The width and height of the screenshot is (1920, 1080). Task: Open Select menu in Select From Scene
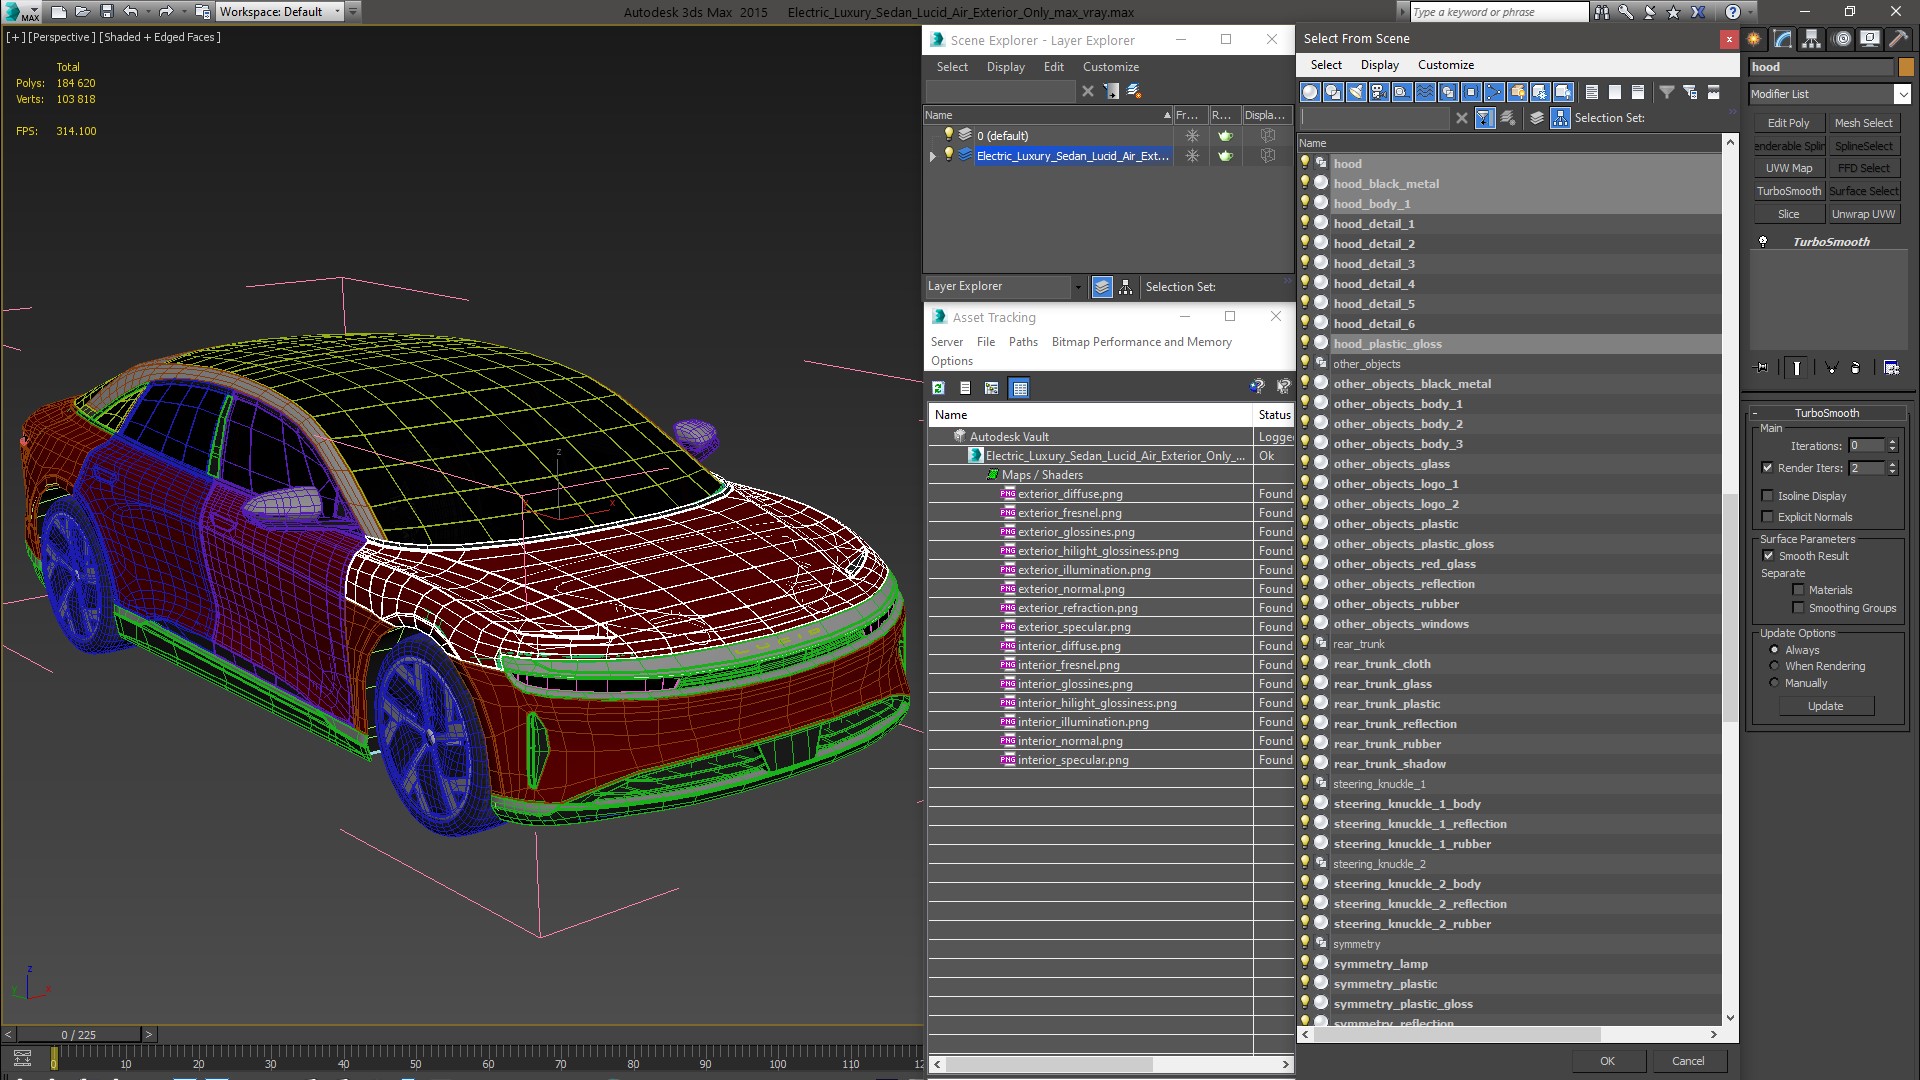point(1326,65)
